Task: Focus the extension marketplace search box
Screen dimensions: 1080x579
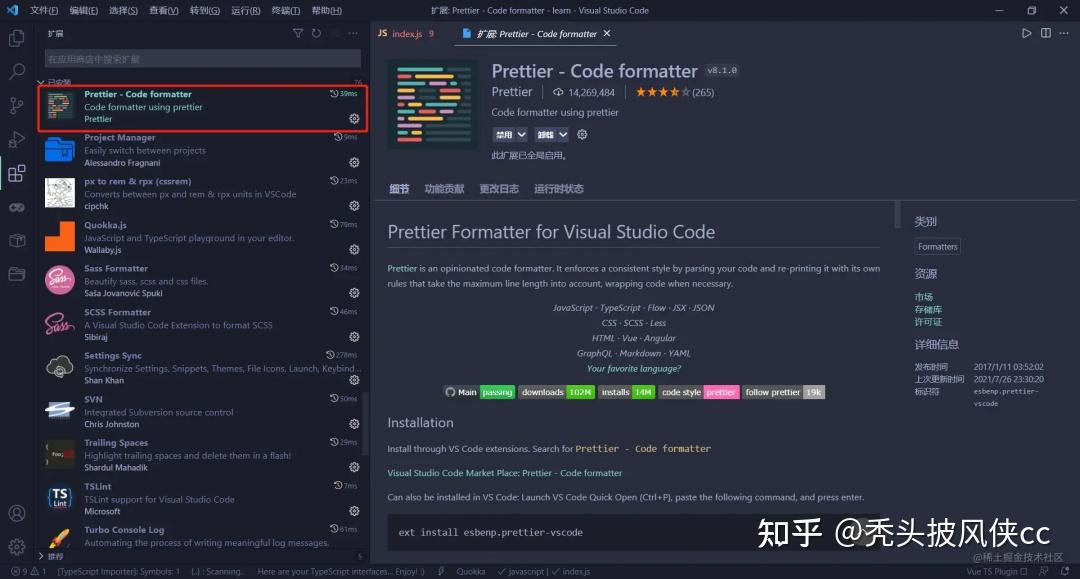Action: point(202,59)
